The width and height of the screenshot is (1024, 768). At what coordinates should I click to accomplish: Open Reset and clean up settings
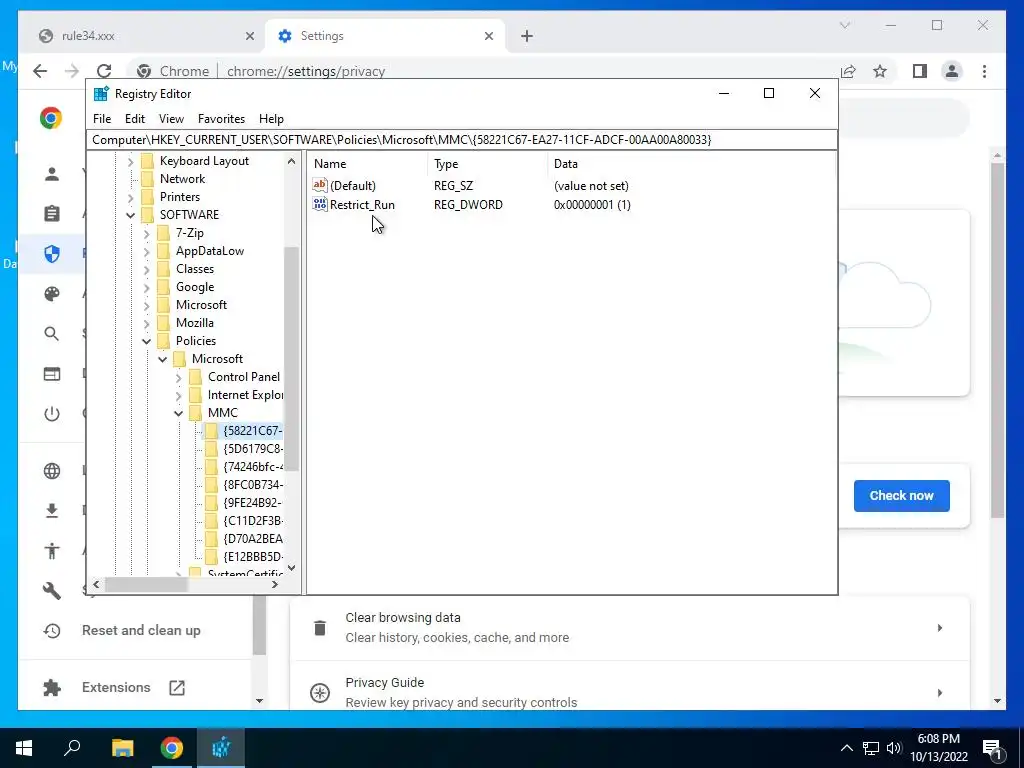(140, 630)
